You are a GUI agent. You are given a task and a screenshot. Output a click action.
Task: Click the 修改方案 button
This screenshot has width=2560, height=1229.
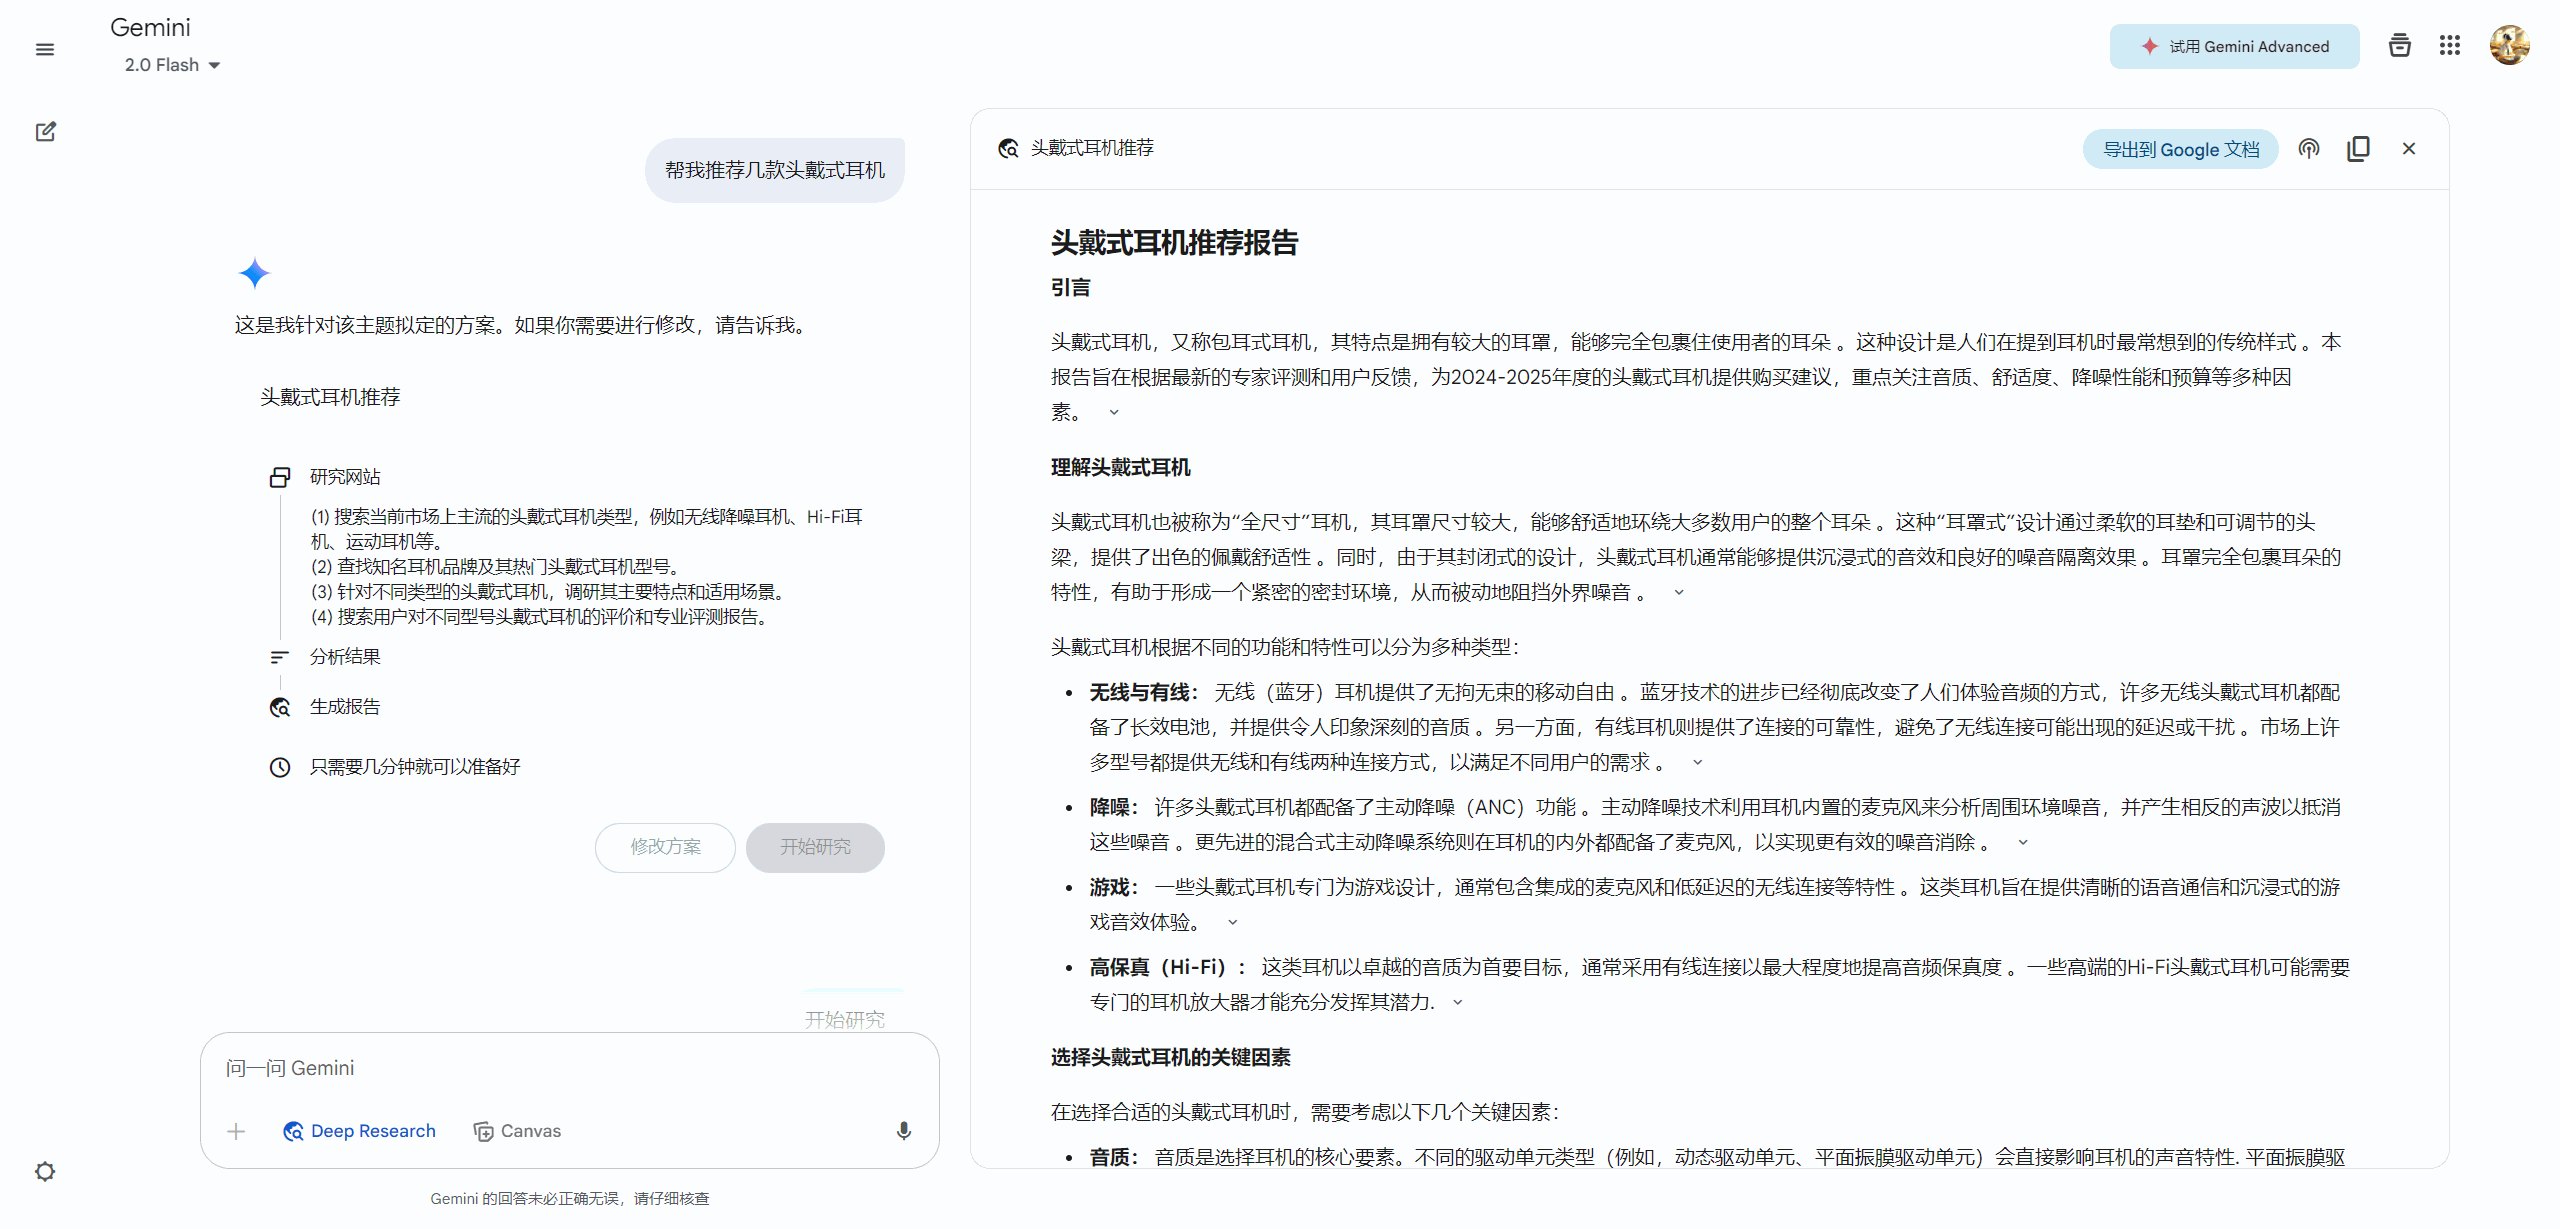[x=665, y=847]
